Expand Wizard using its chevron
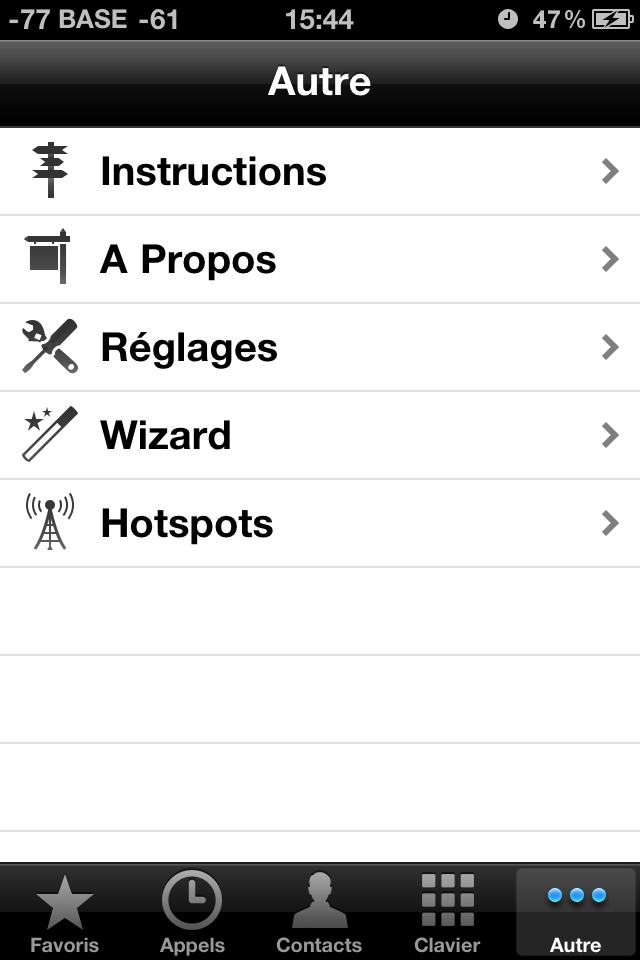This screenshot has height=960, width=640. (x=610, y=435)
